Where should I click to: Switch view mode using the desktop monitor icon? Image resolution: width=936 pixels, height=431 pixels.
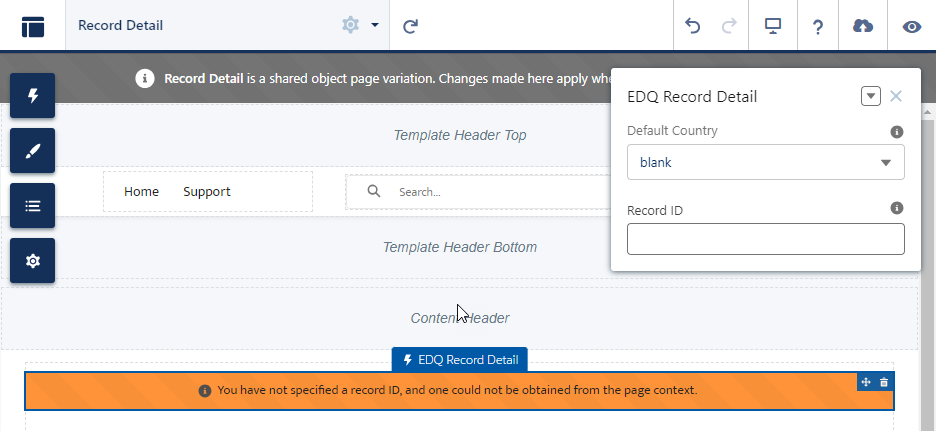pyautogui.click(x=773, y=26)
